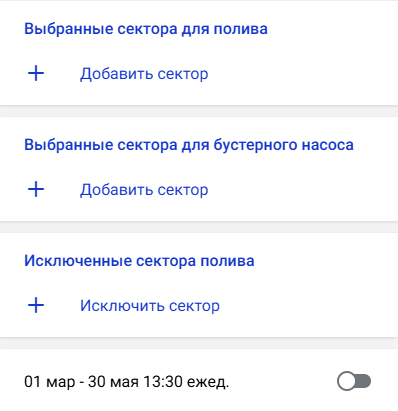Viewport: 398px width, 411px height.
Task: Click the plus icon under Выбранные сектора для полива
Action: coord(36,73)
